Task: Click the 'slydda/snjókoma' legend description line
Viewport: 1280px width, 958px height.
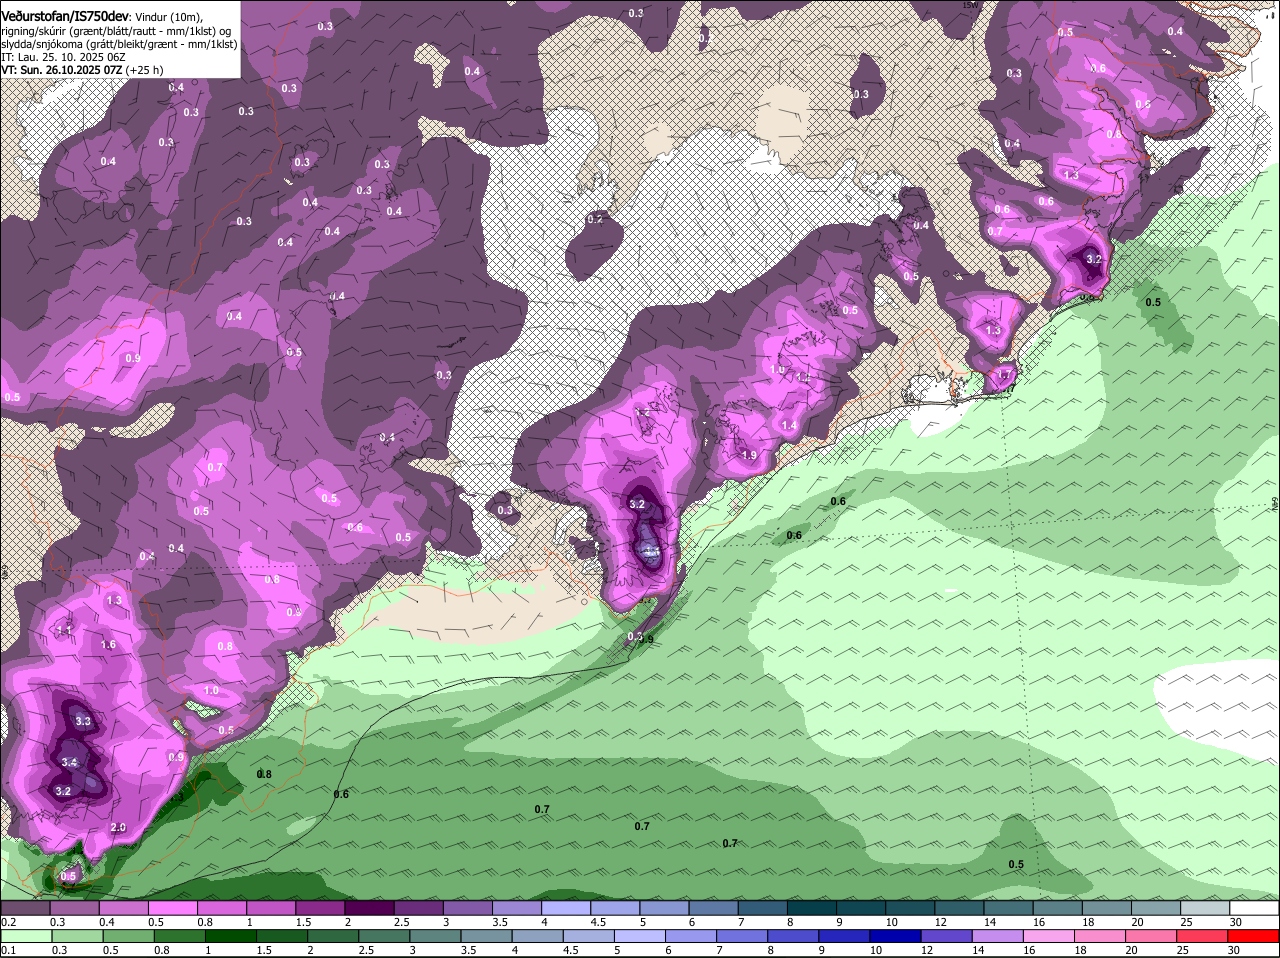Action: (x=119, y=44)
